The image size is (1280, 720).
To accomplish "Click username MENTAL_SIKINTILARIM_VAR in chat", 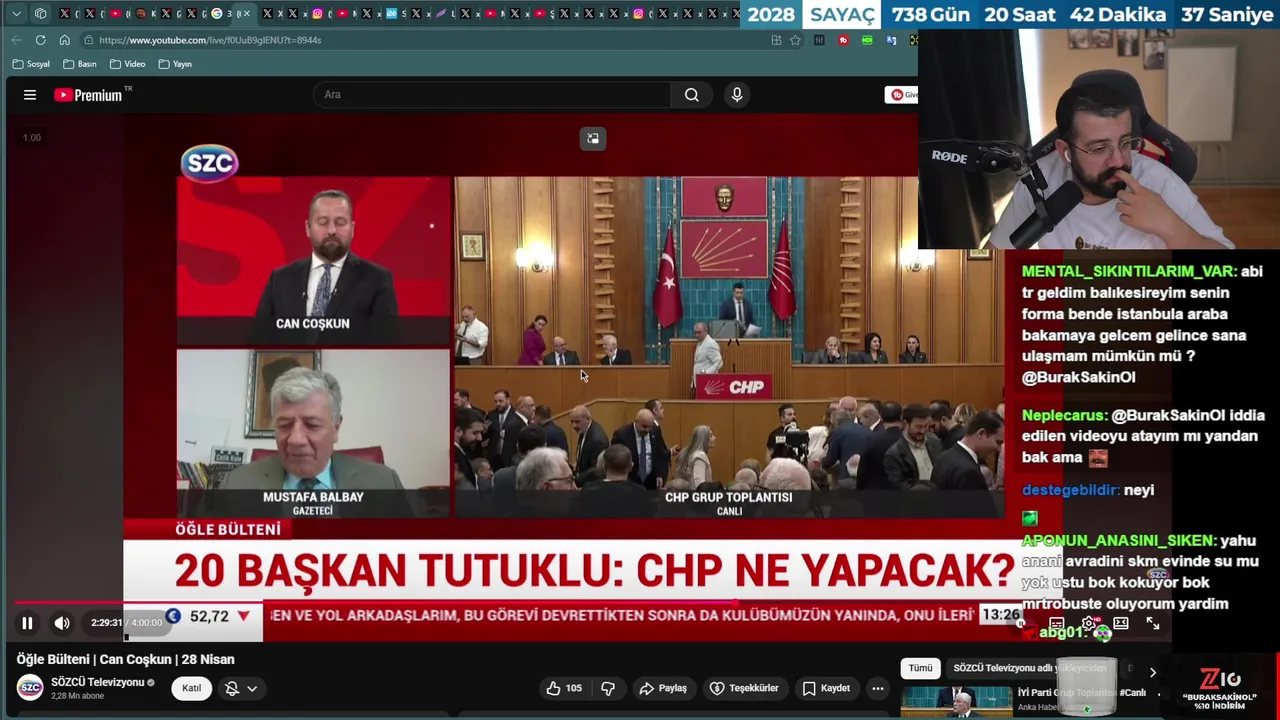I will tap(1128, 272).
